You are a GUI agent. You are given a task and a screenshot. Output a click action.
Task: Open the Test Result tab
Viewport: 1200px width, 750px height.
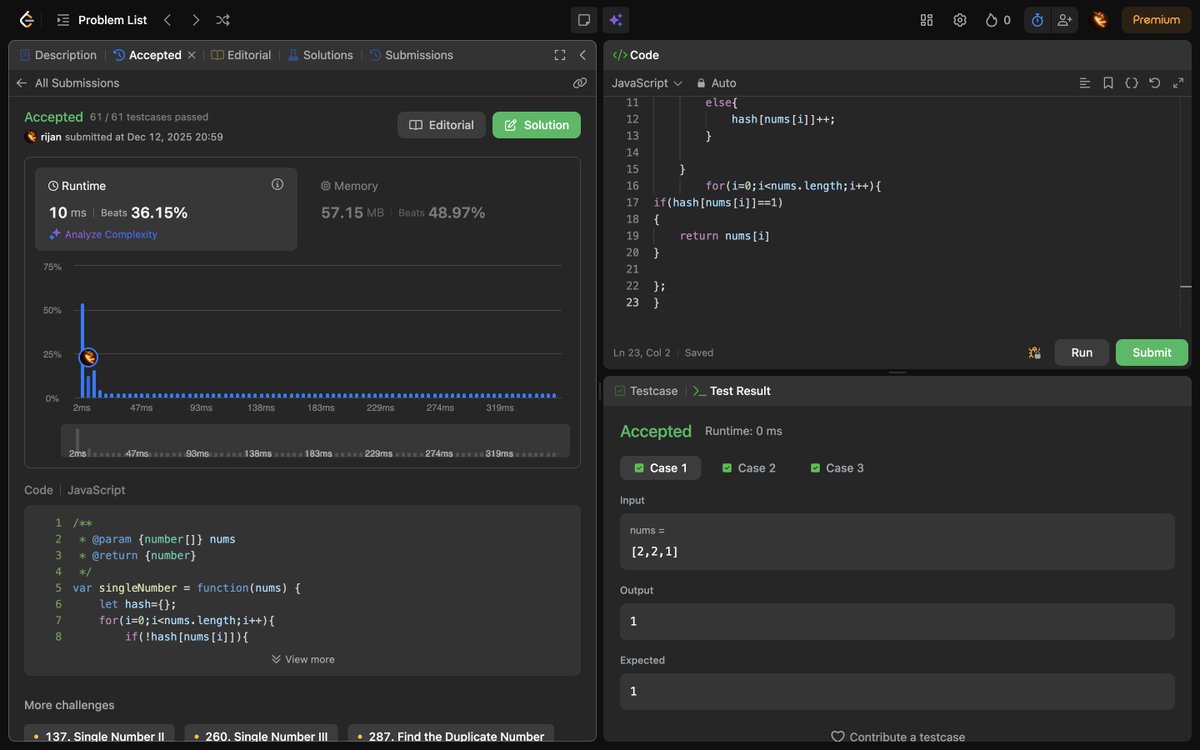point(740,390)
